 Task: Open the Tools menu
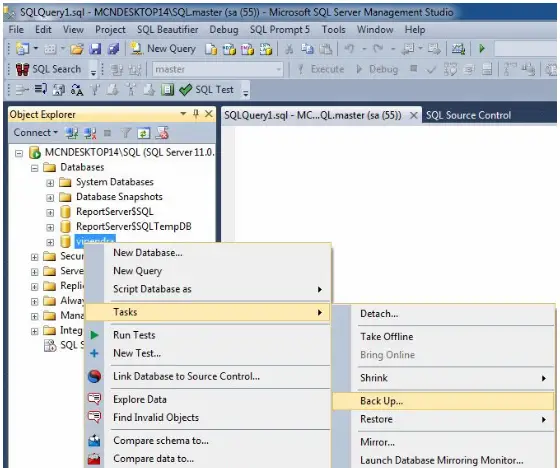coord(334,30)
